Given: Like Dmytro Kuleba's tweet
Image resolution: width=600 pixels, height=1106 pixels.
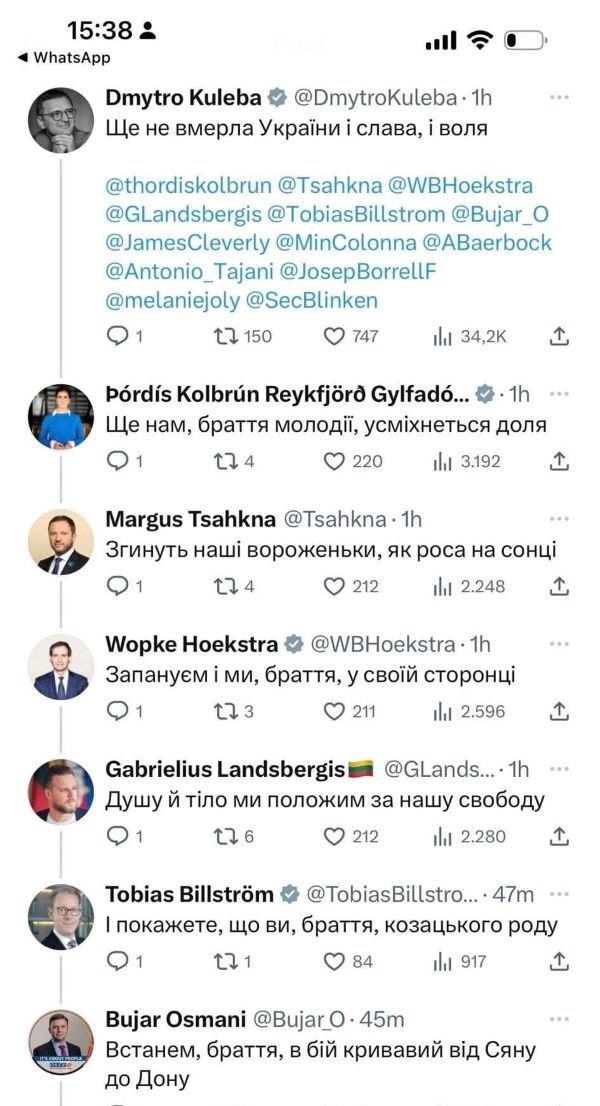Looking at the screenshot, I should click(x=334, y=336).
